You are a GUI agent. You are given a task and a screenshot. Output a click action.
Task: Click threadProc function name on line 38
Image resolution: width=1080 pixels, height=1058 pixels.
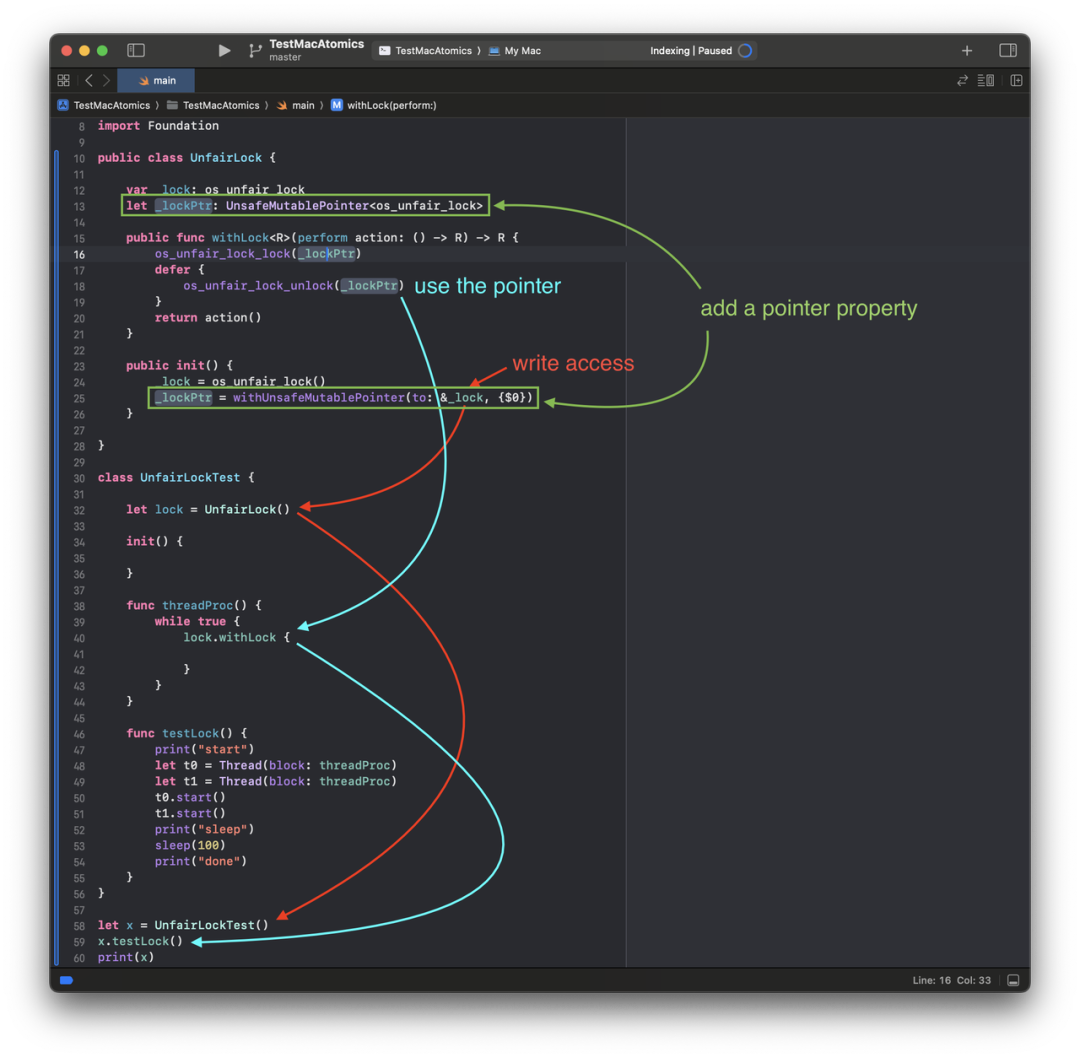point(198,605)
